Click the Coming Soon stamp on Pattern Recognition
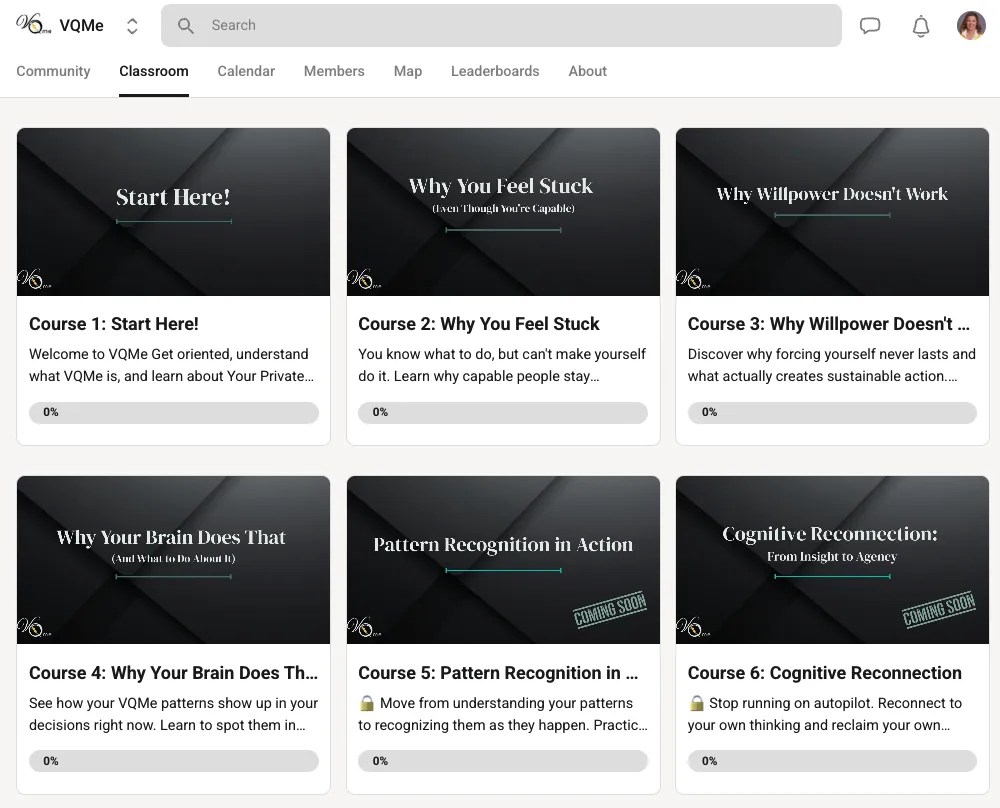This screenshot has height=808, width=1000. (610, 609)
